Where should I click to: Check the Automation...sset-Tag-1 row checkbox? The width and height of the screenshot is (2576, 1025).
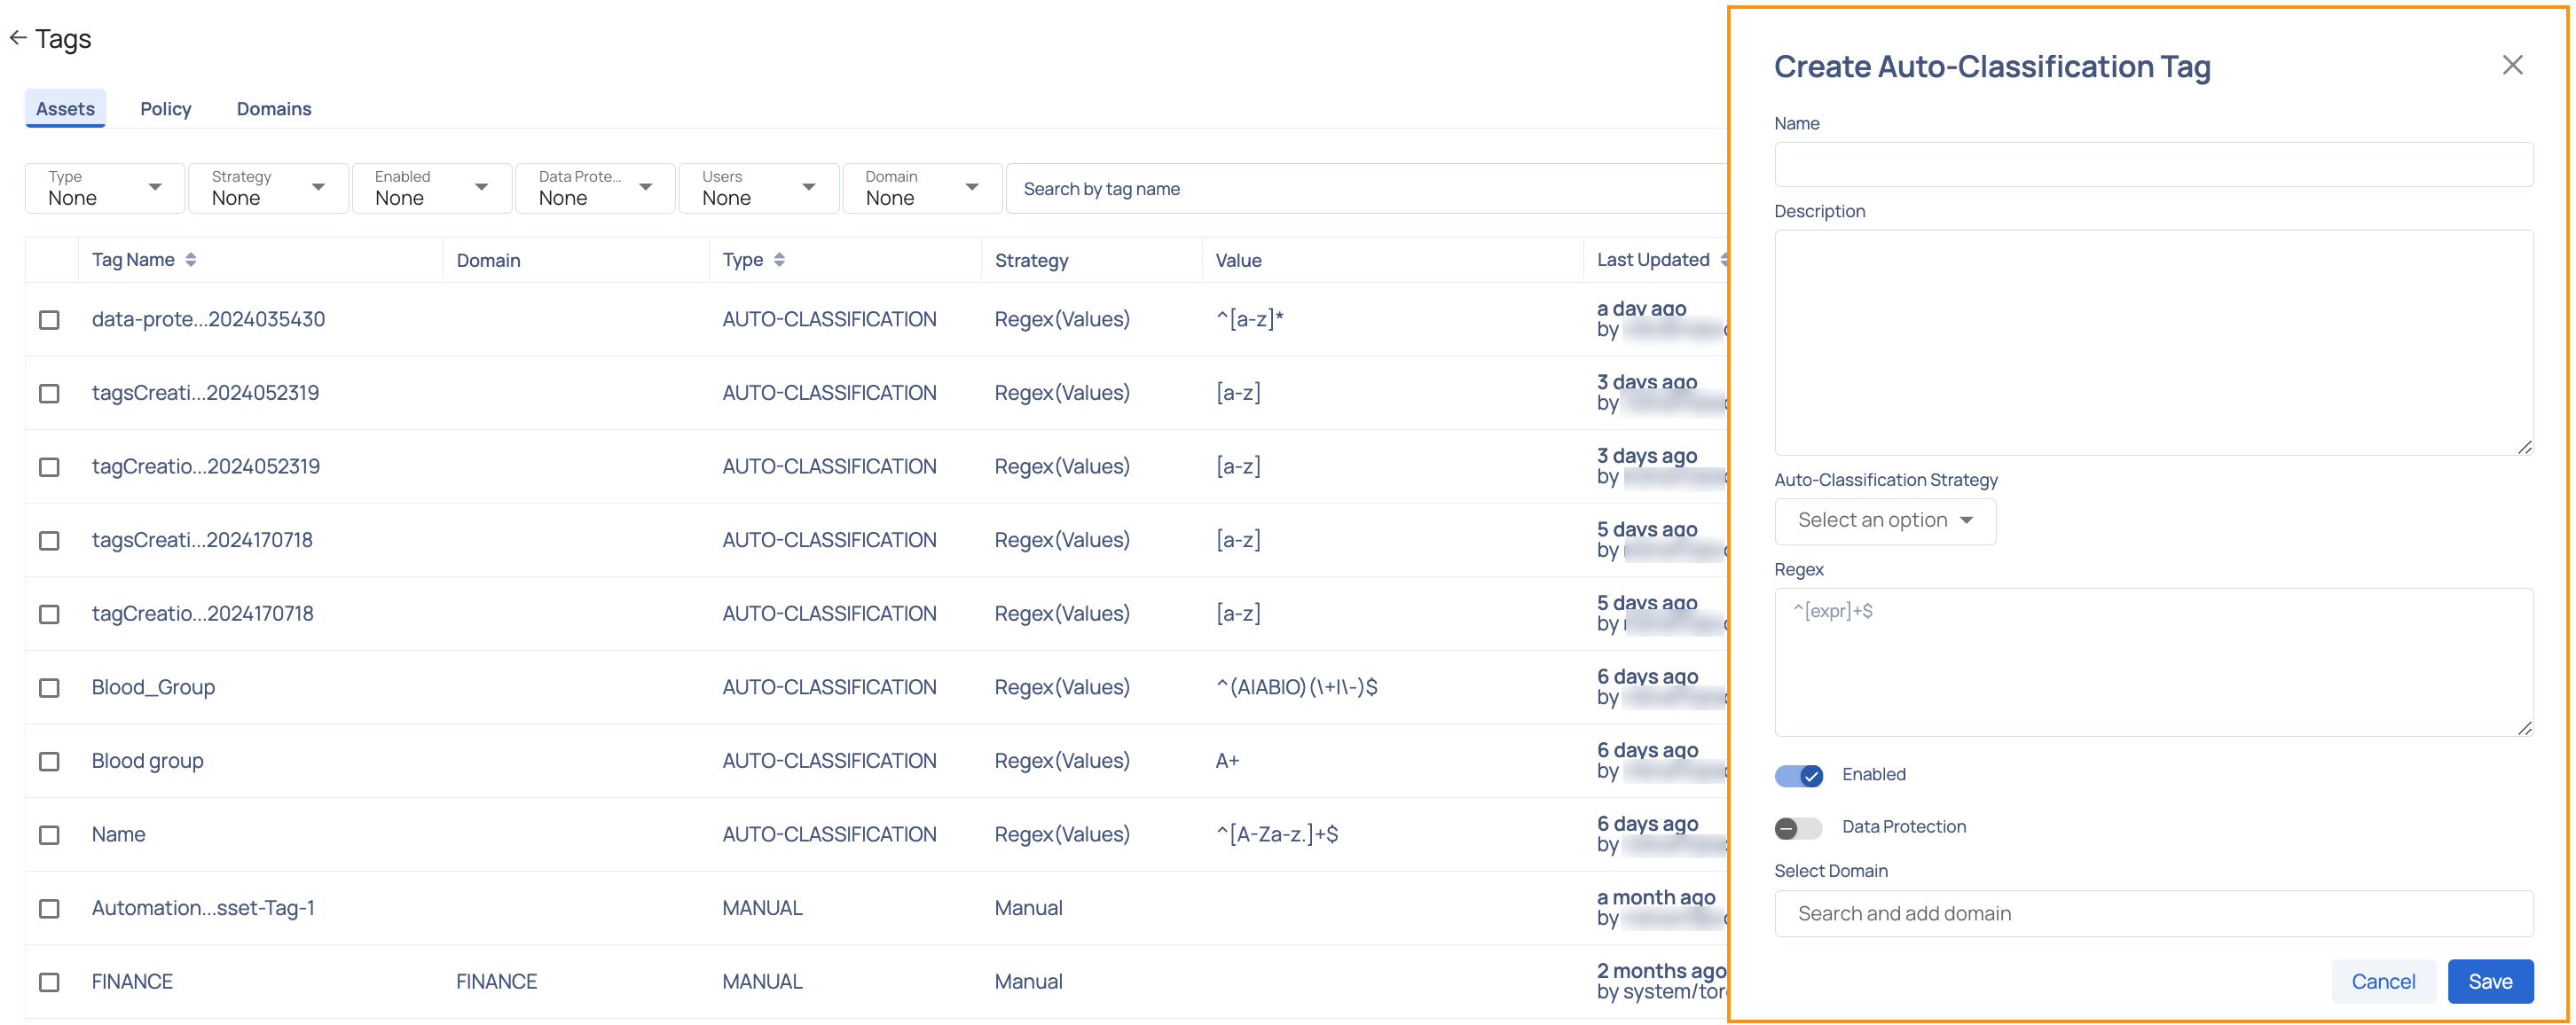[49, 909]
